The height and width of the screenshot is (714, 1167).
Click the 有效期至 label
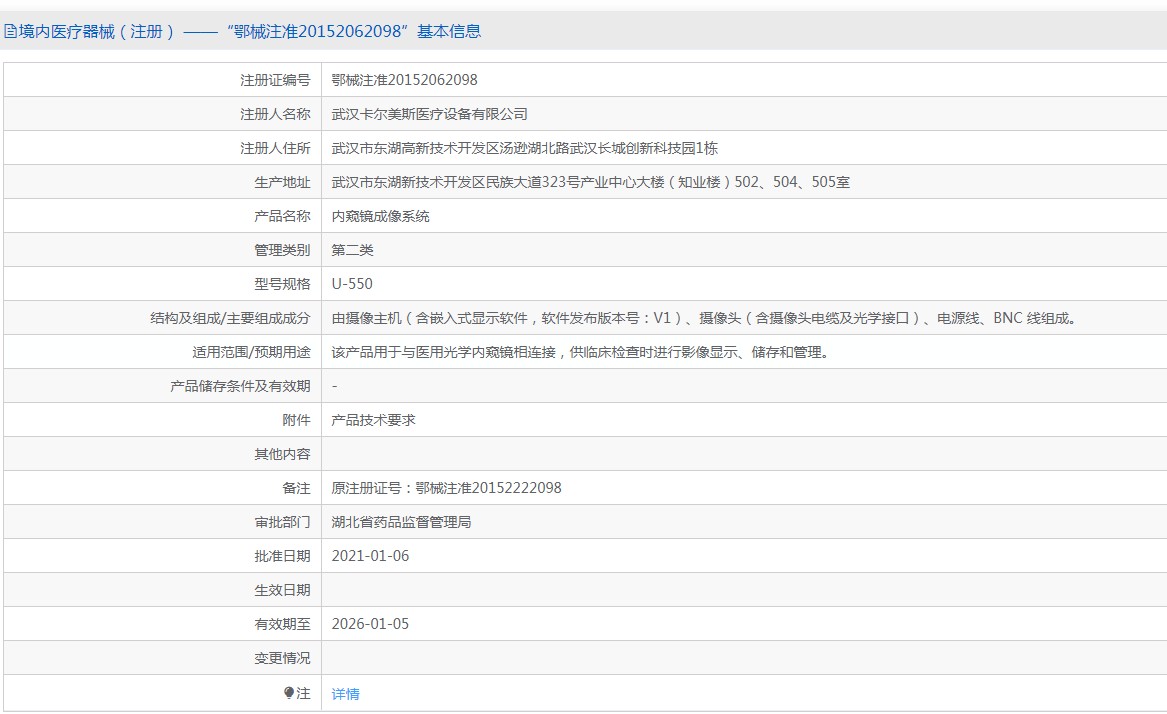pyautogui.click(x=282, y=624)
